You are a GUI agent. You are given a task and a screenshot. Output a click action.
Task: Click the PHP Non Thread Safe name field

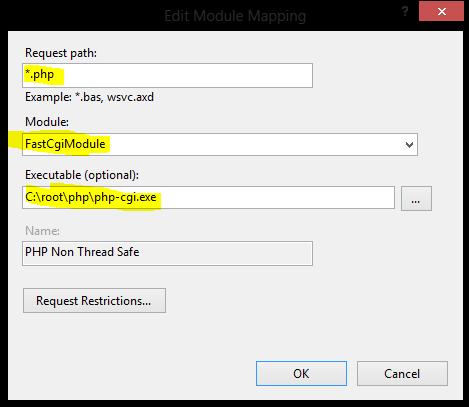(167, 253)
